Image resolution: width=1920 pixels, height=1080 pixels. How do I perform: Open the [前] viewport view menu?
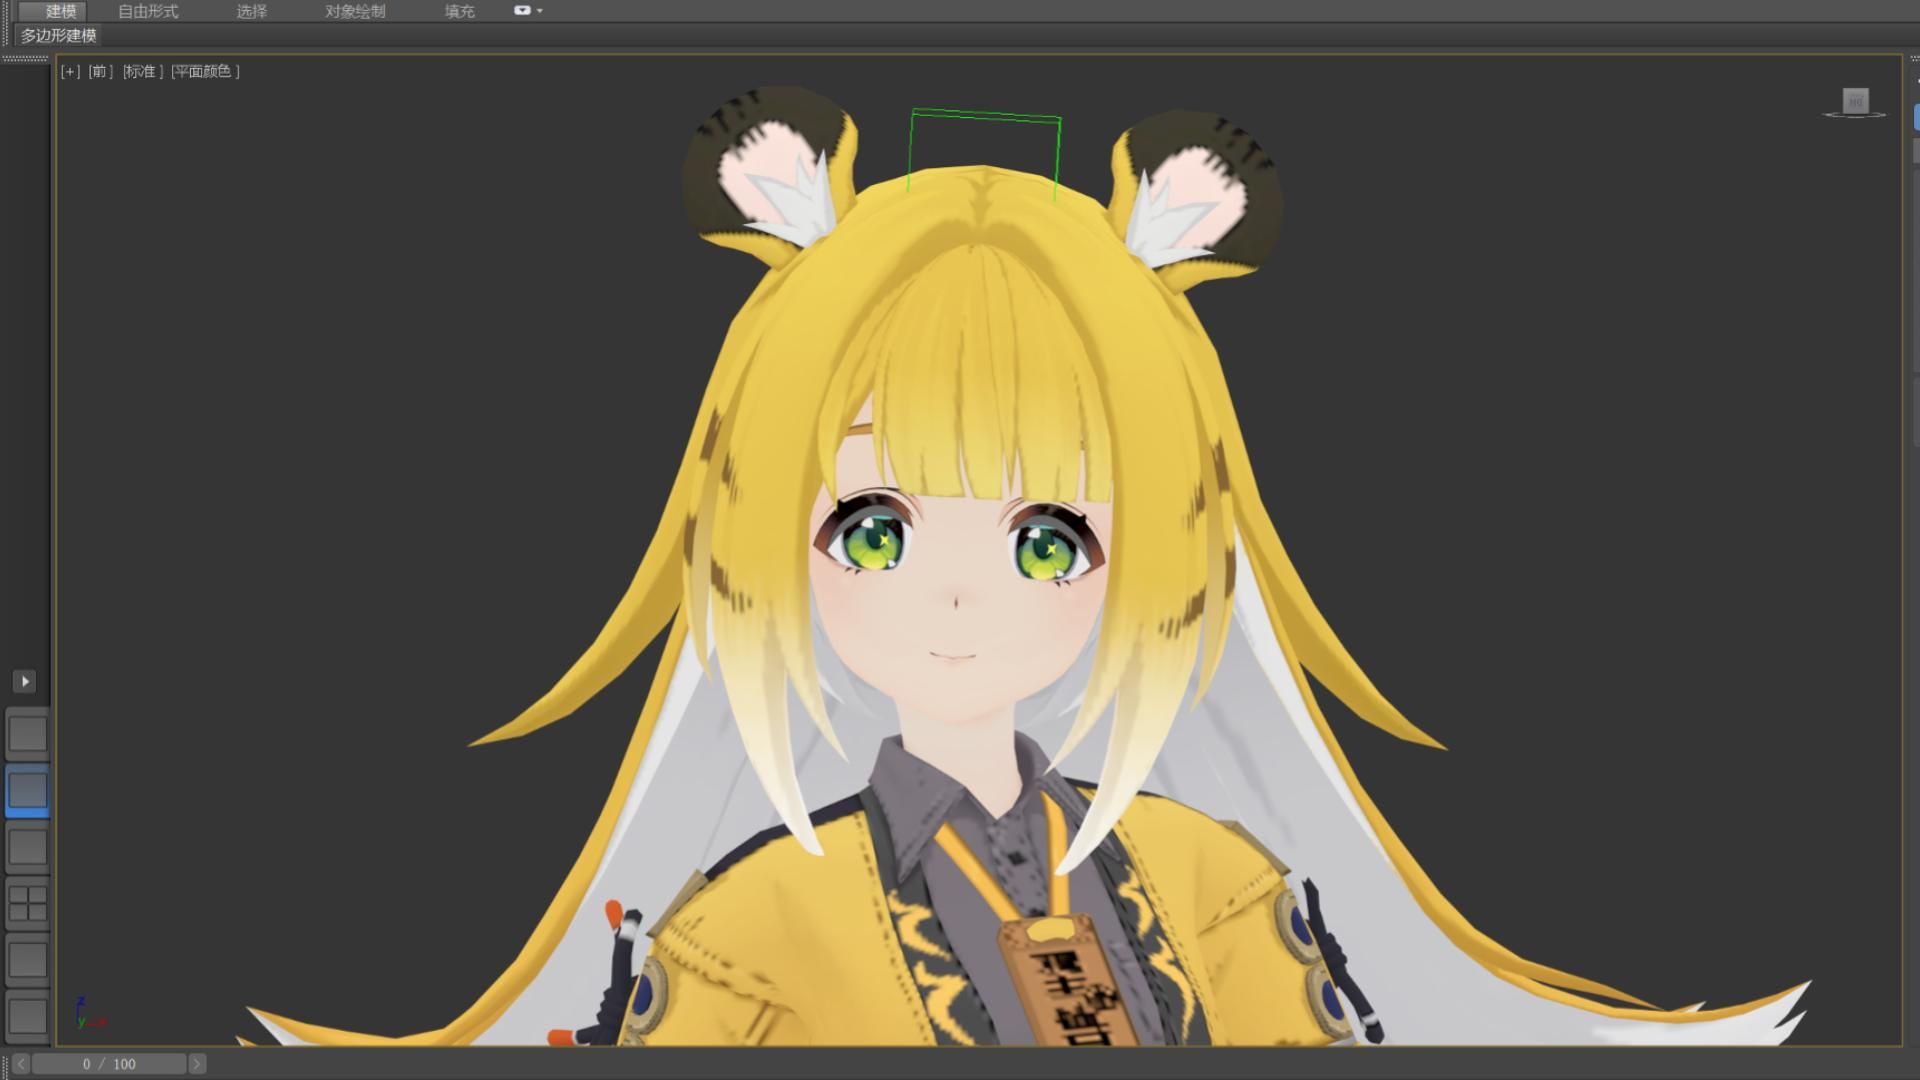pos(100,71)
